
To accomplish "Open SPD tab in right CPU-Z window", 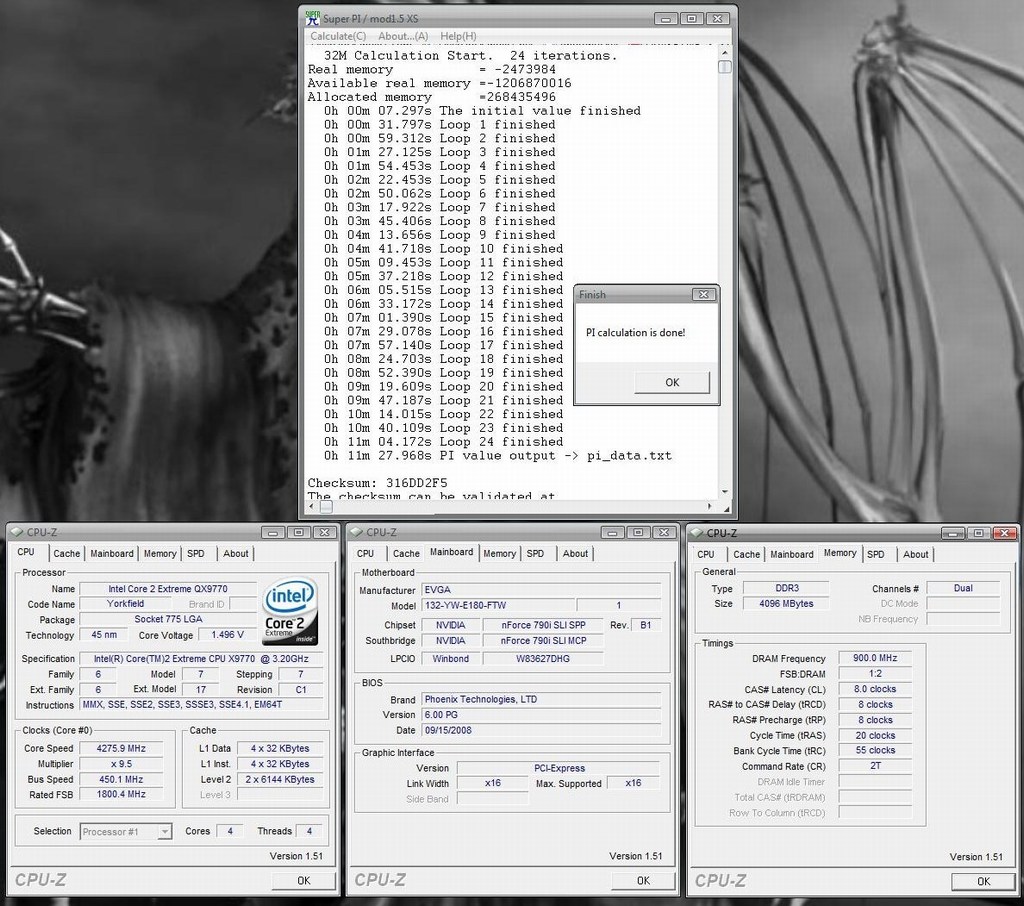I will (x=876, y=554).
